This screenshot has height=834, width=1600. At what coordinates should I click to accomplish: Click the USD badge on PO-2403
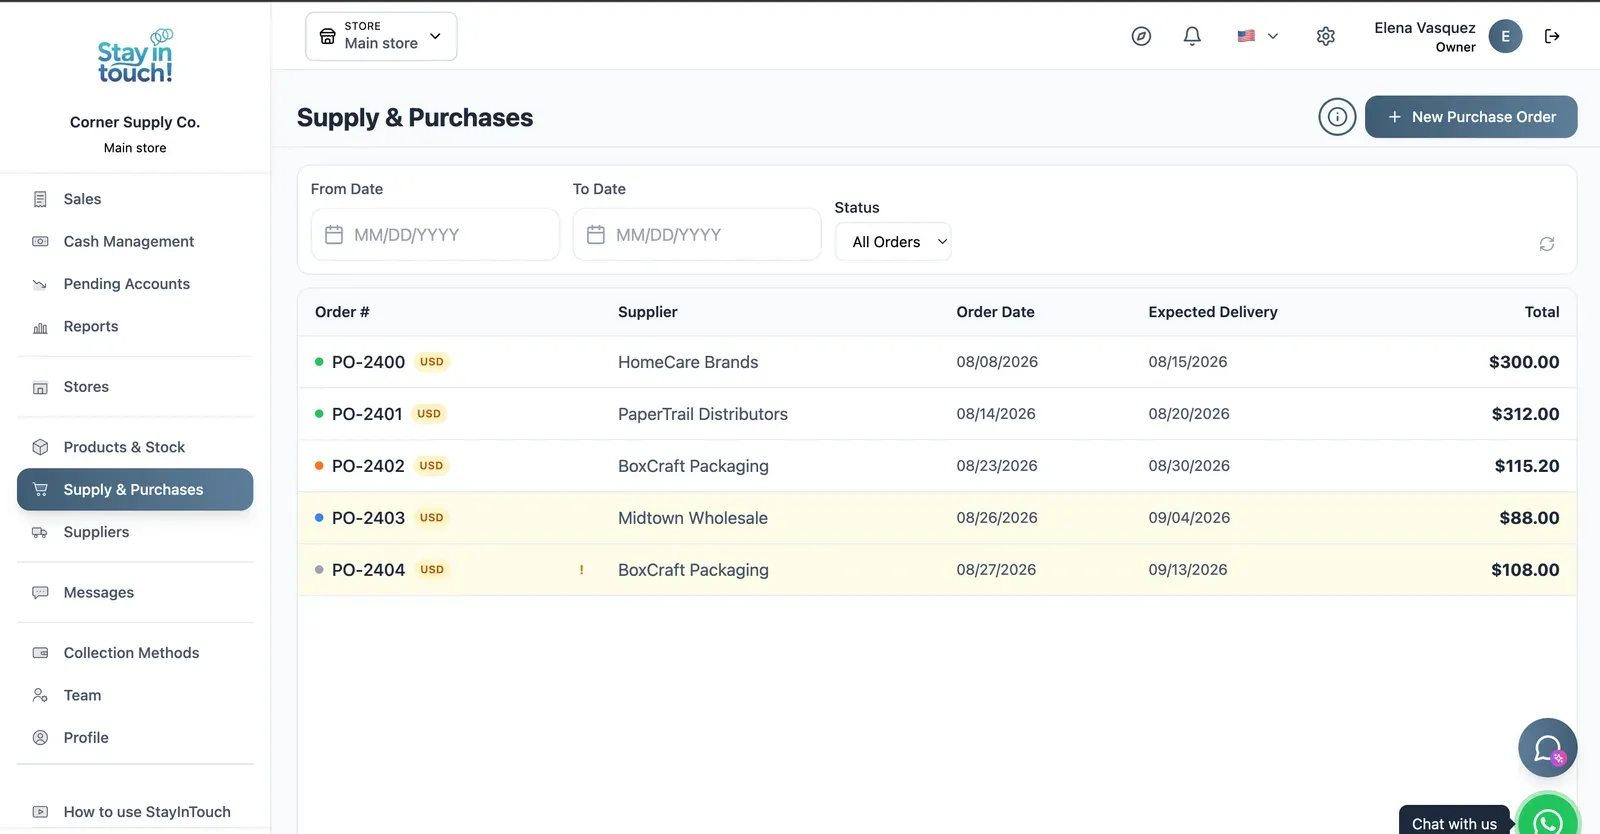[x=432, y=518]
